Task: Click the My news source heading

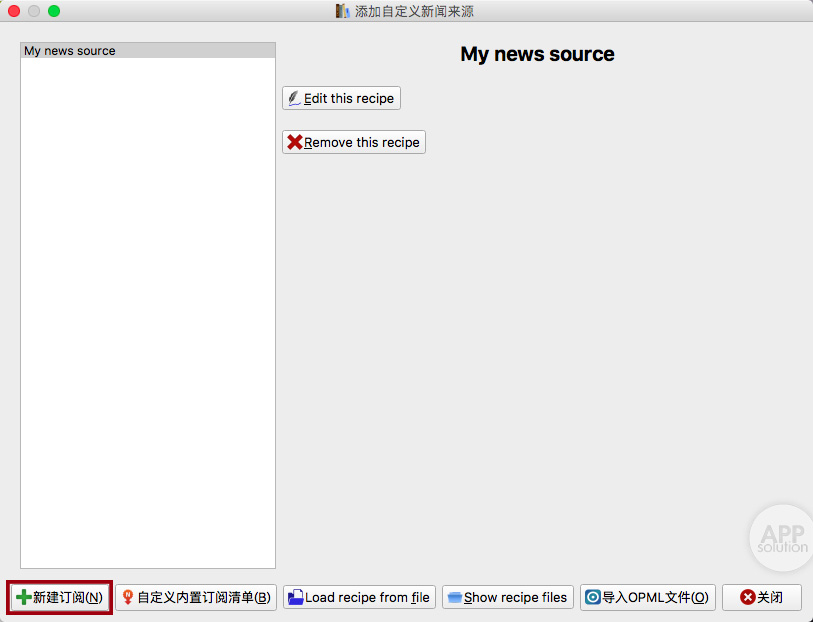Action: (x=537, y=54)
